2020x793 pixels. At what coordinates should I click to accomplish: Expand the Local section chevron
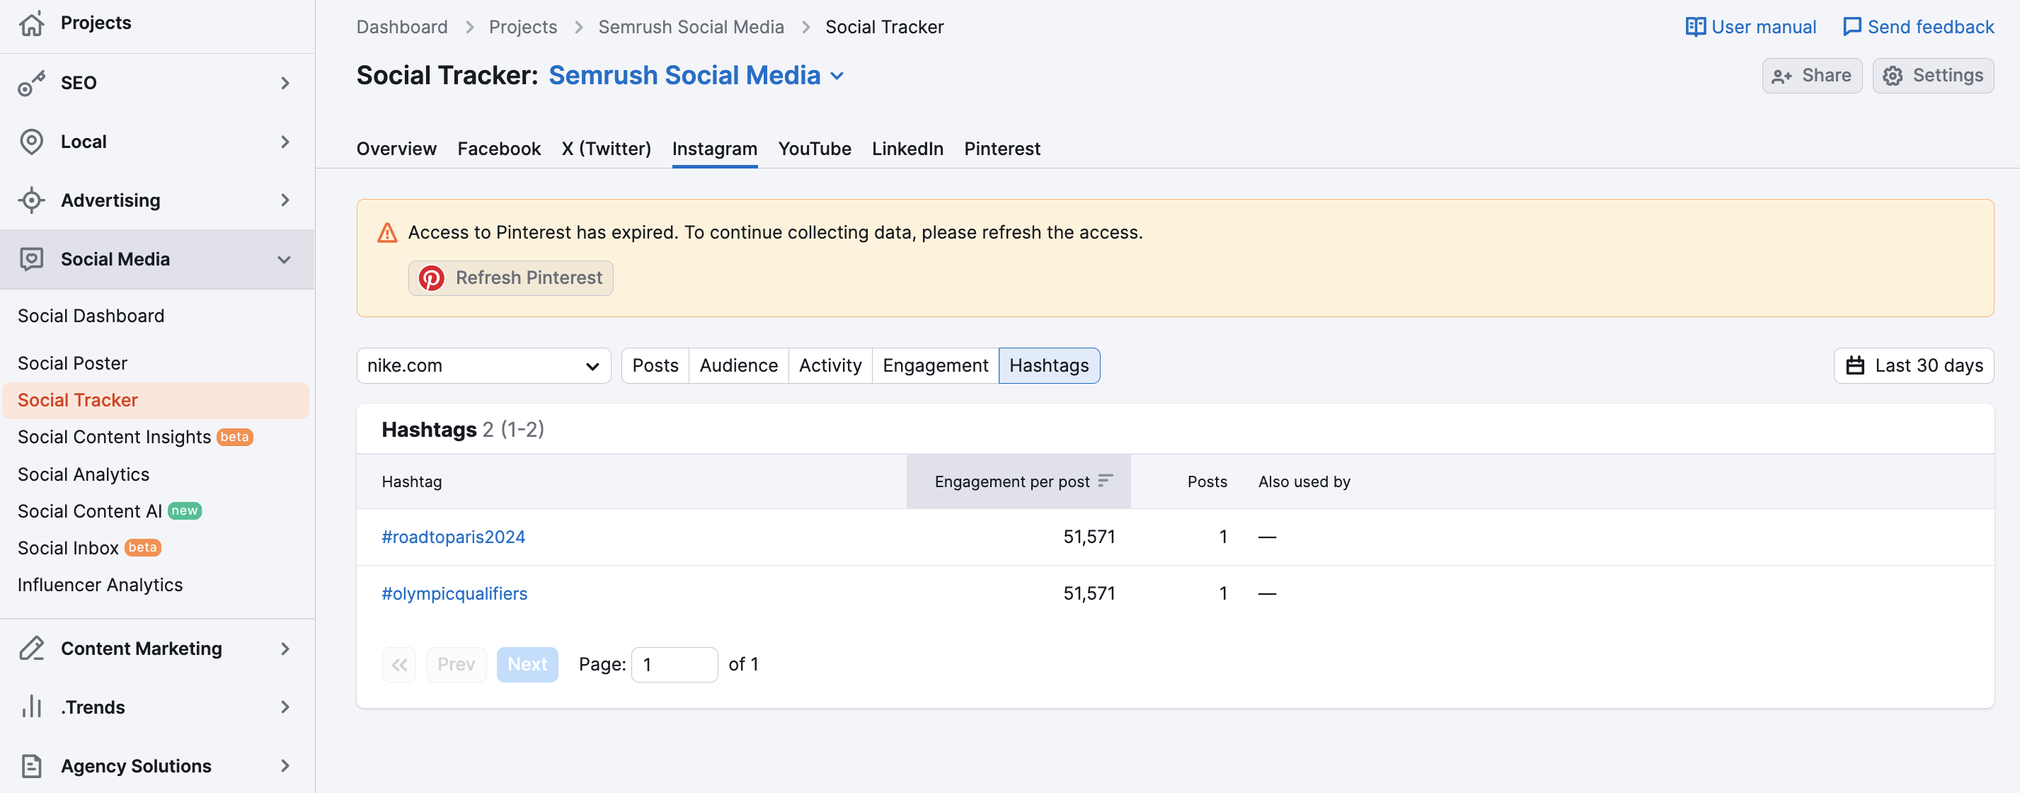(285, 142)
